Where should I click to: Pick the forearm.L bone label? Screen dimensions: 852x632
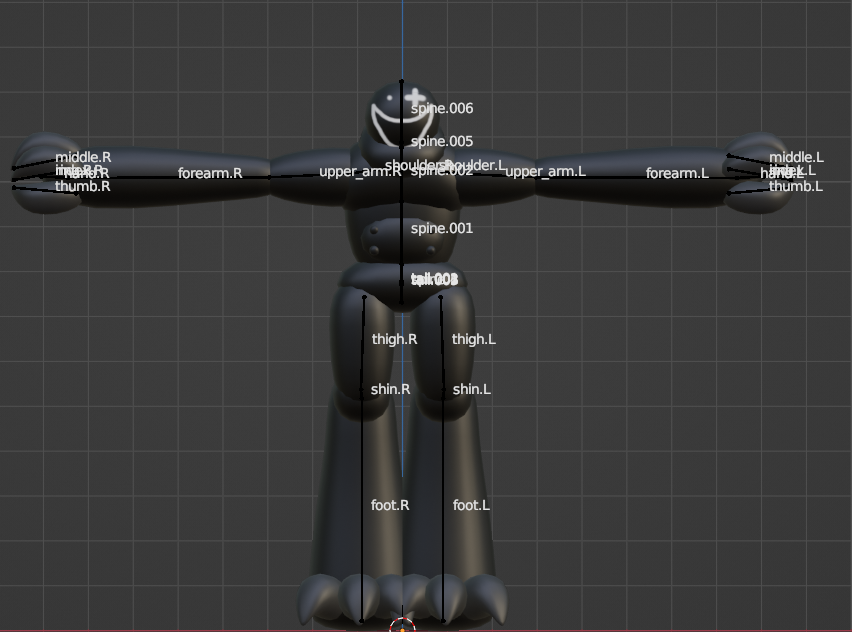pos(677,173)
